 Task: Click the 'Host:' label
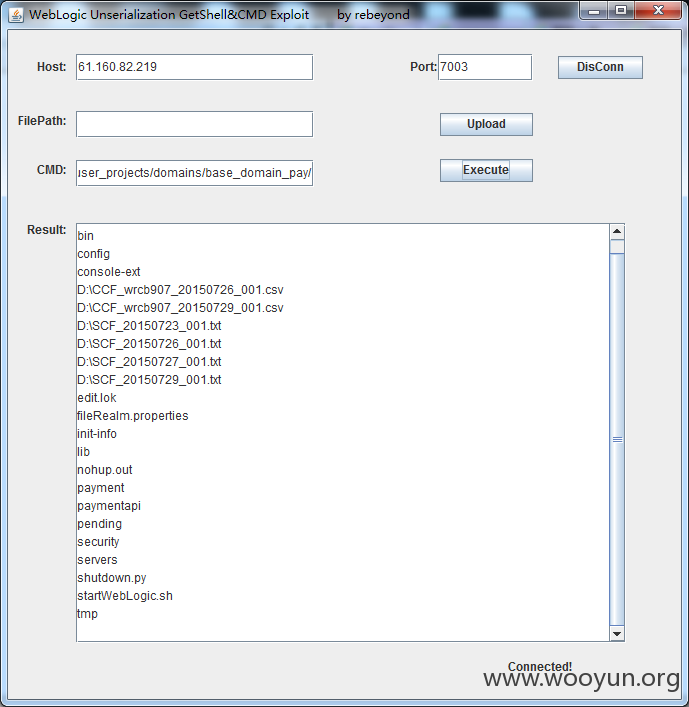point(51,67)
